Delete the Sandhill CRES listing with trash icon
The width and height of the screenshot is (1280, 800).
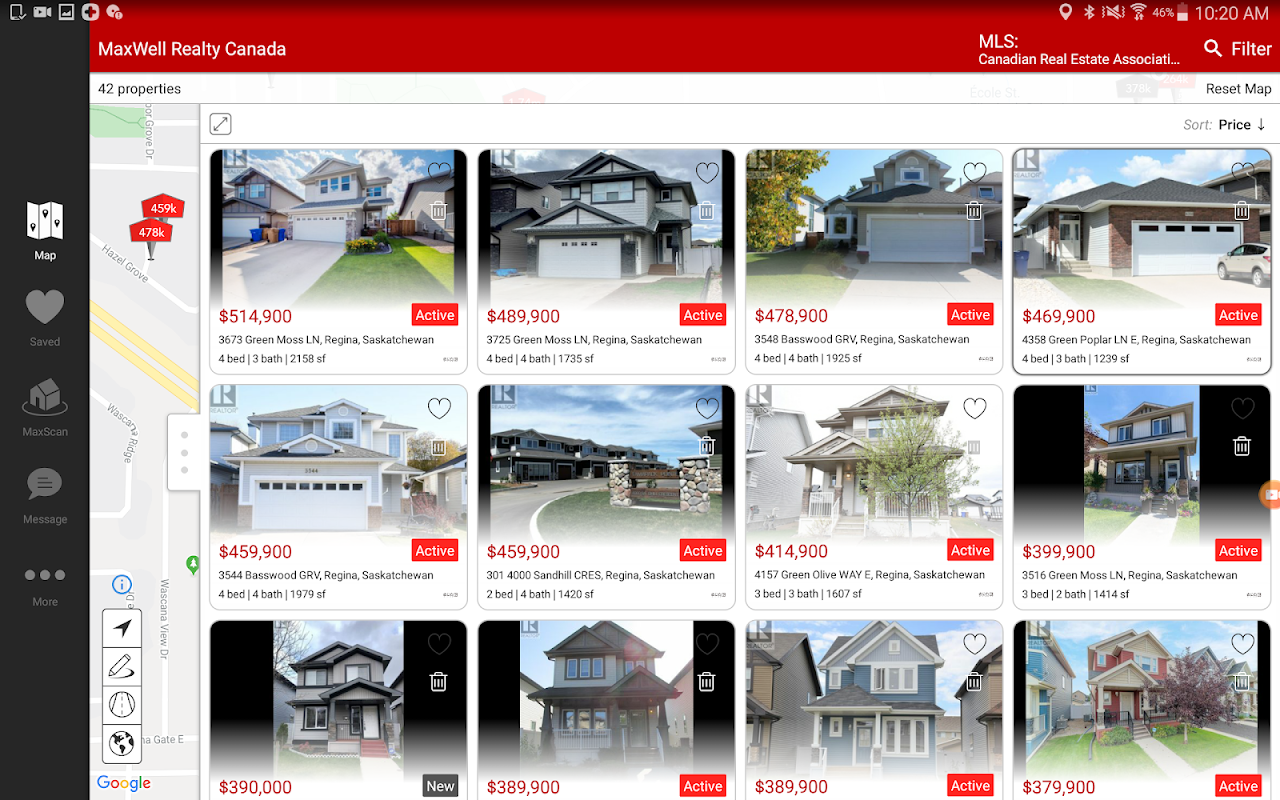click(706, 447)
